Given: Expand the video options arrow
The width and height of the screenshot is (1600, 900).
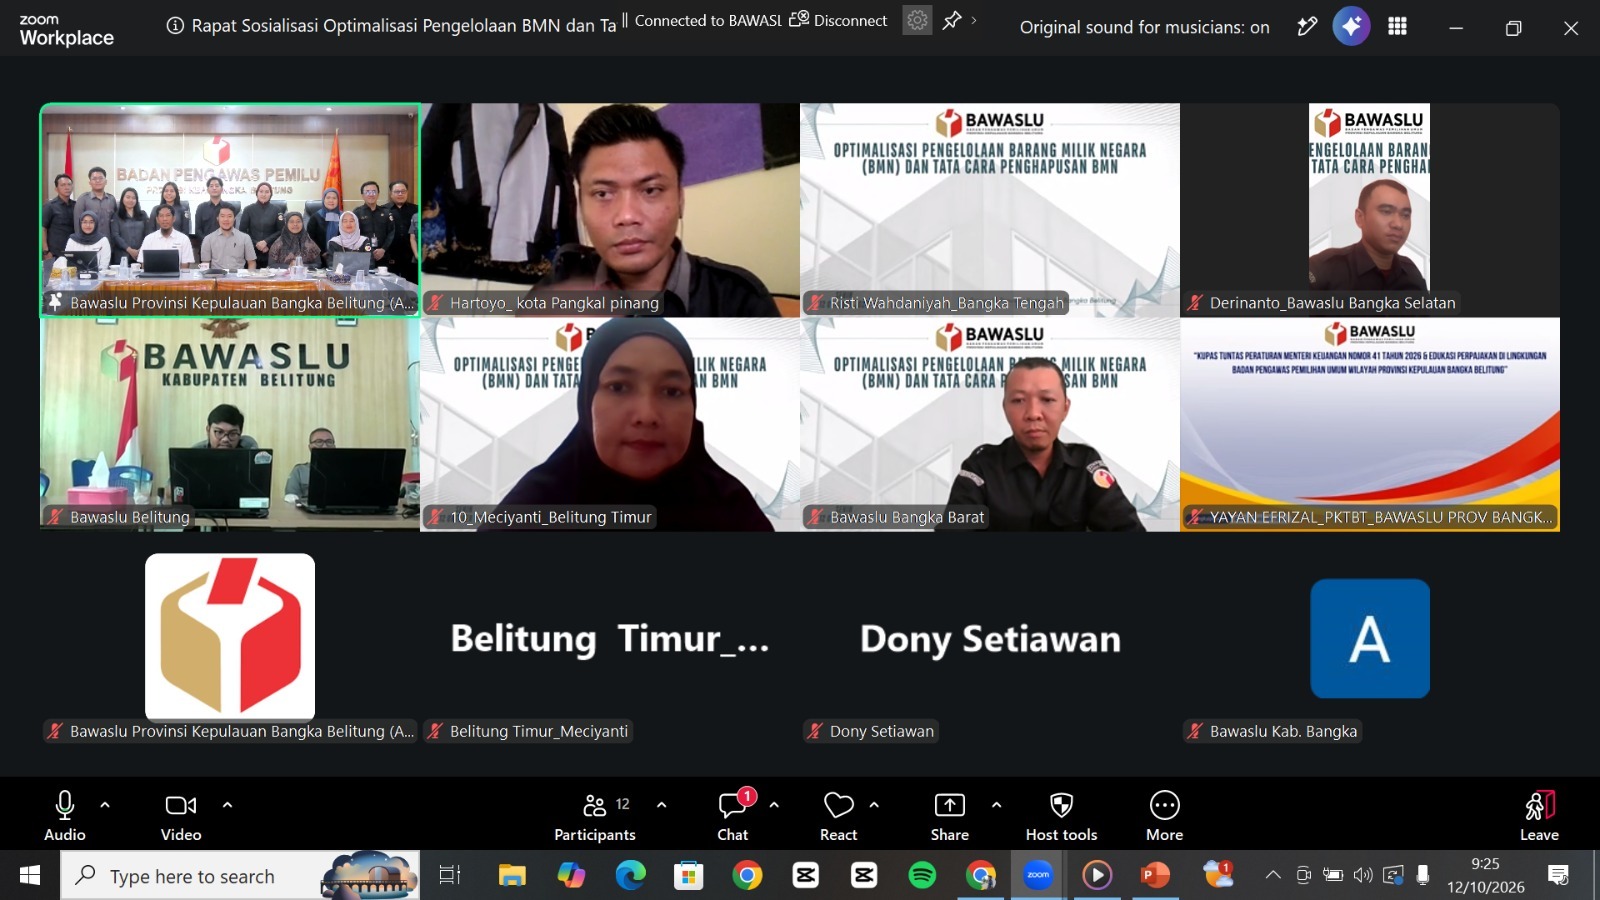Looking at the screenshot, I should 227,804.
